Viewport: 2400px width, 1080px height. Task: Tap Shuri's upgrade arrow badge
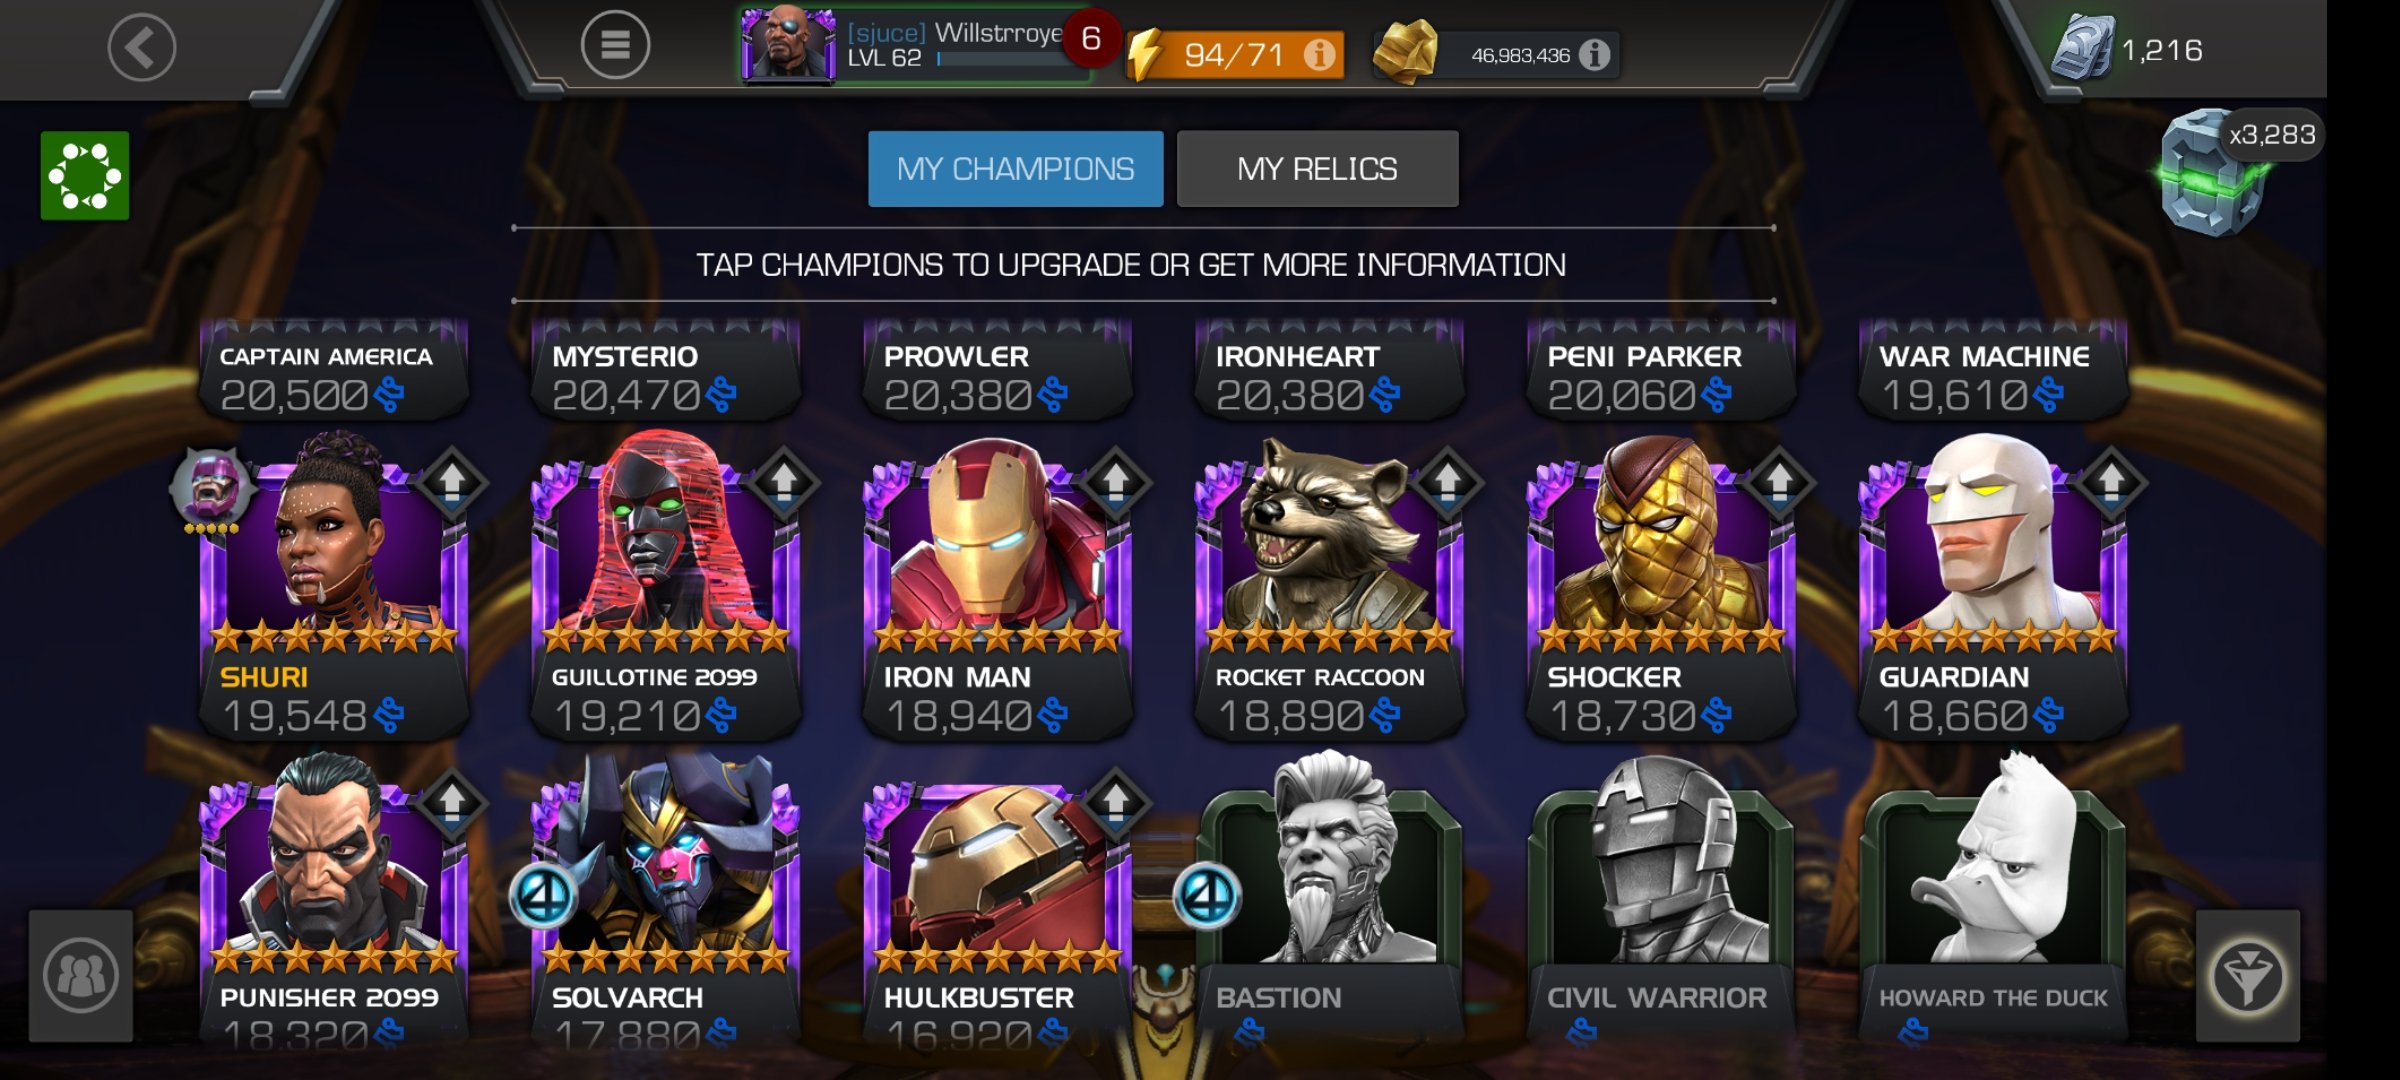(452, 481)
